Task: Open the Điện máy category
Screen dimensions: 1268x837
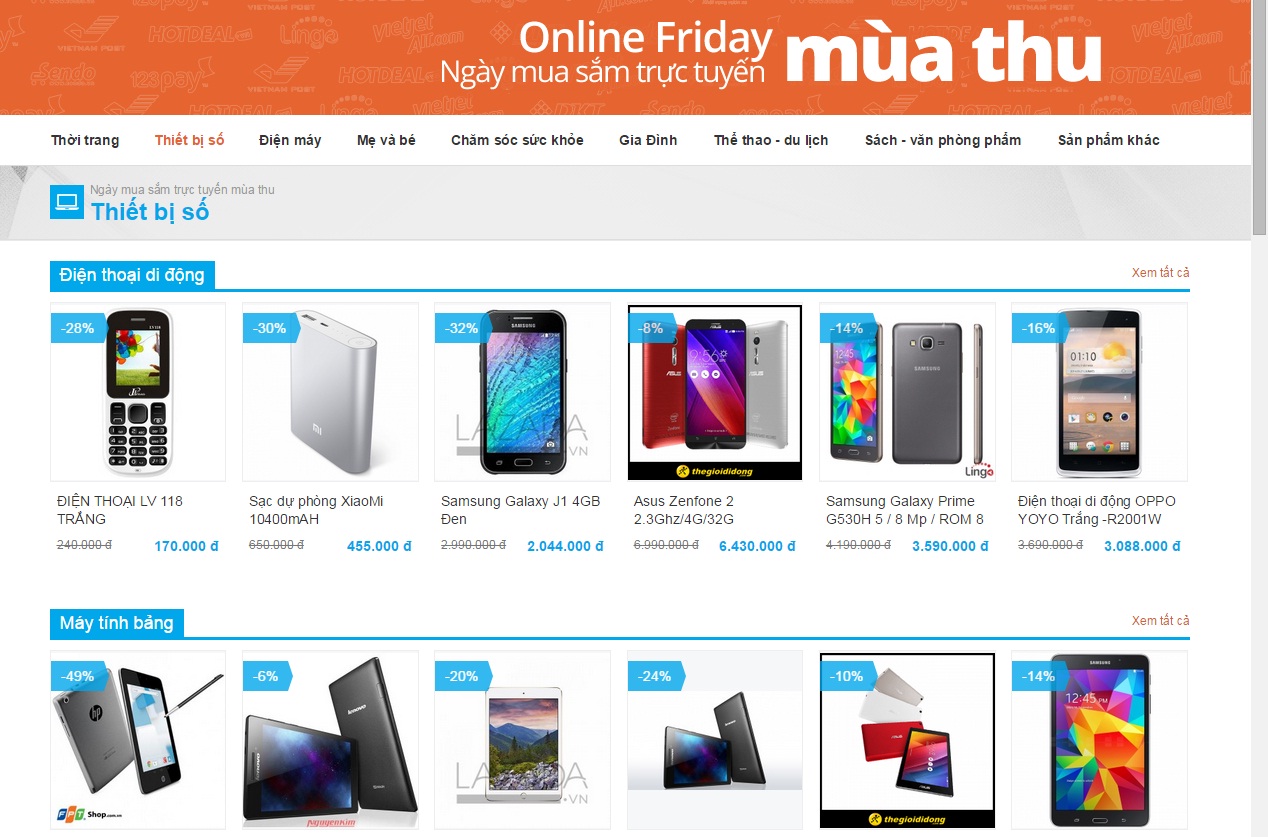Action: pyautogui.click(x=290, y=140)
